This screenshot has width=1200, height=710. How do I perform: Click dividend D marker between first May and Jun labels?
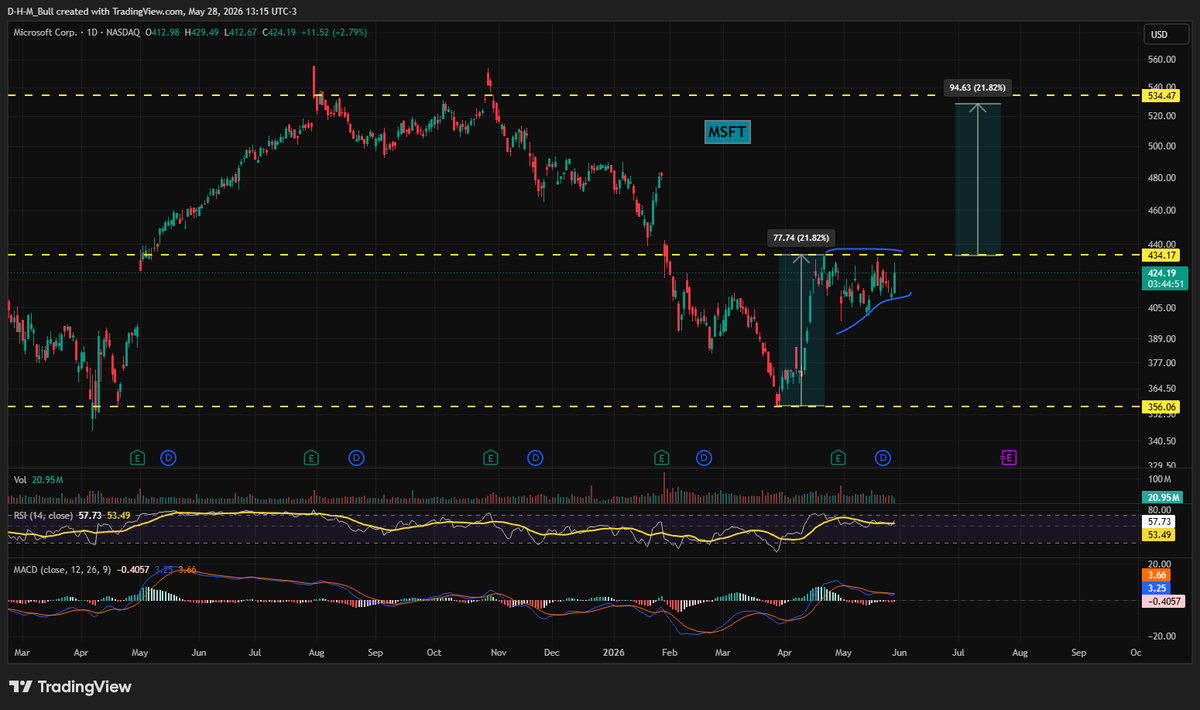[x=169, y=457]
